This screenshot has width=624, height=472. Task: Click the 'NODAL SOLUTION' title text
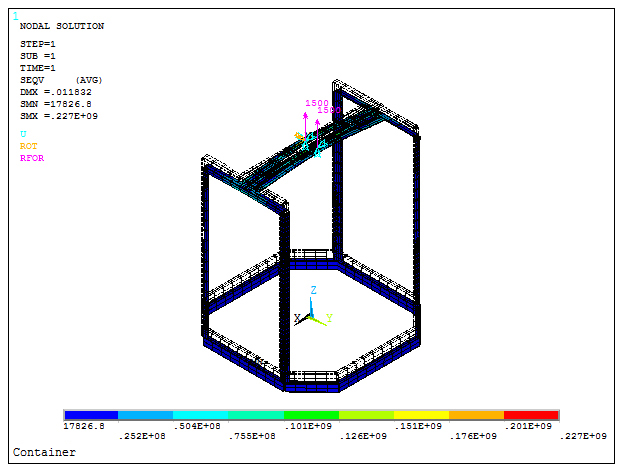pyautogui.click(x=62, y=26)
